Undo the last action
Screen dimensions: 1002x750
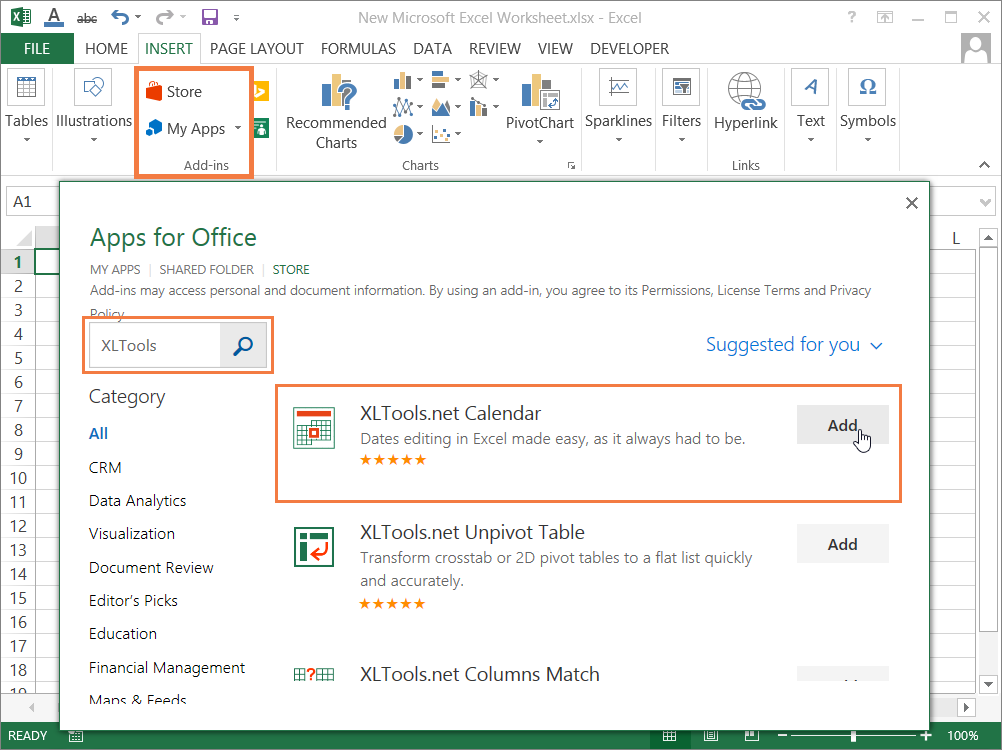[120, 17]
